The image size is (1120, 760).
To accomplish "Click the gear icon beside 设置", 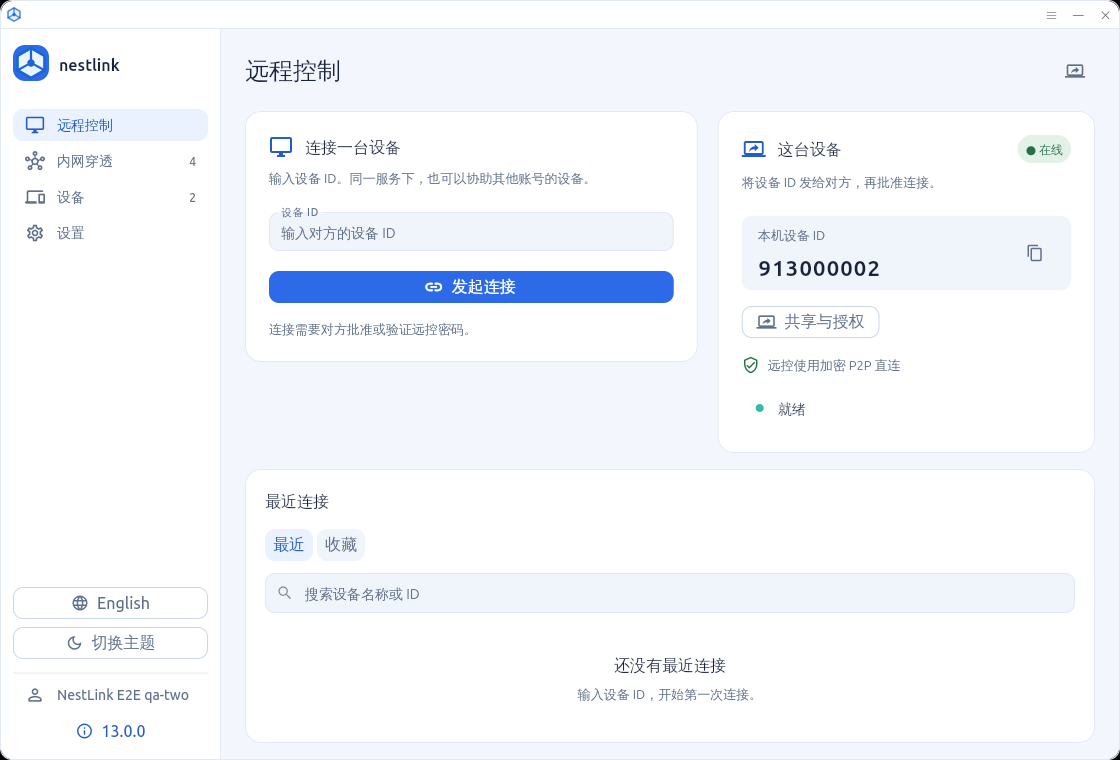I will click(x=35, y=233).
